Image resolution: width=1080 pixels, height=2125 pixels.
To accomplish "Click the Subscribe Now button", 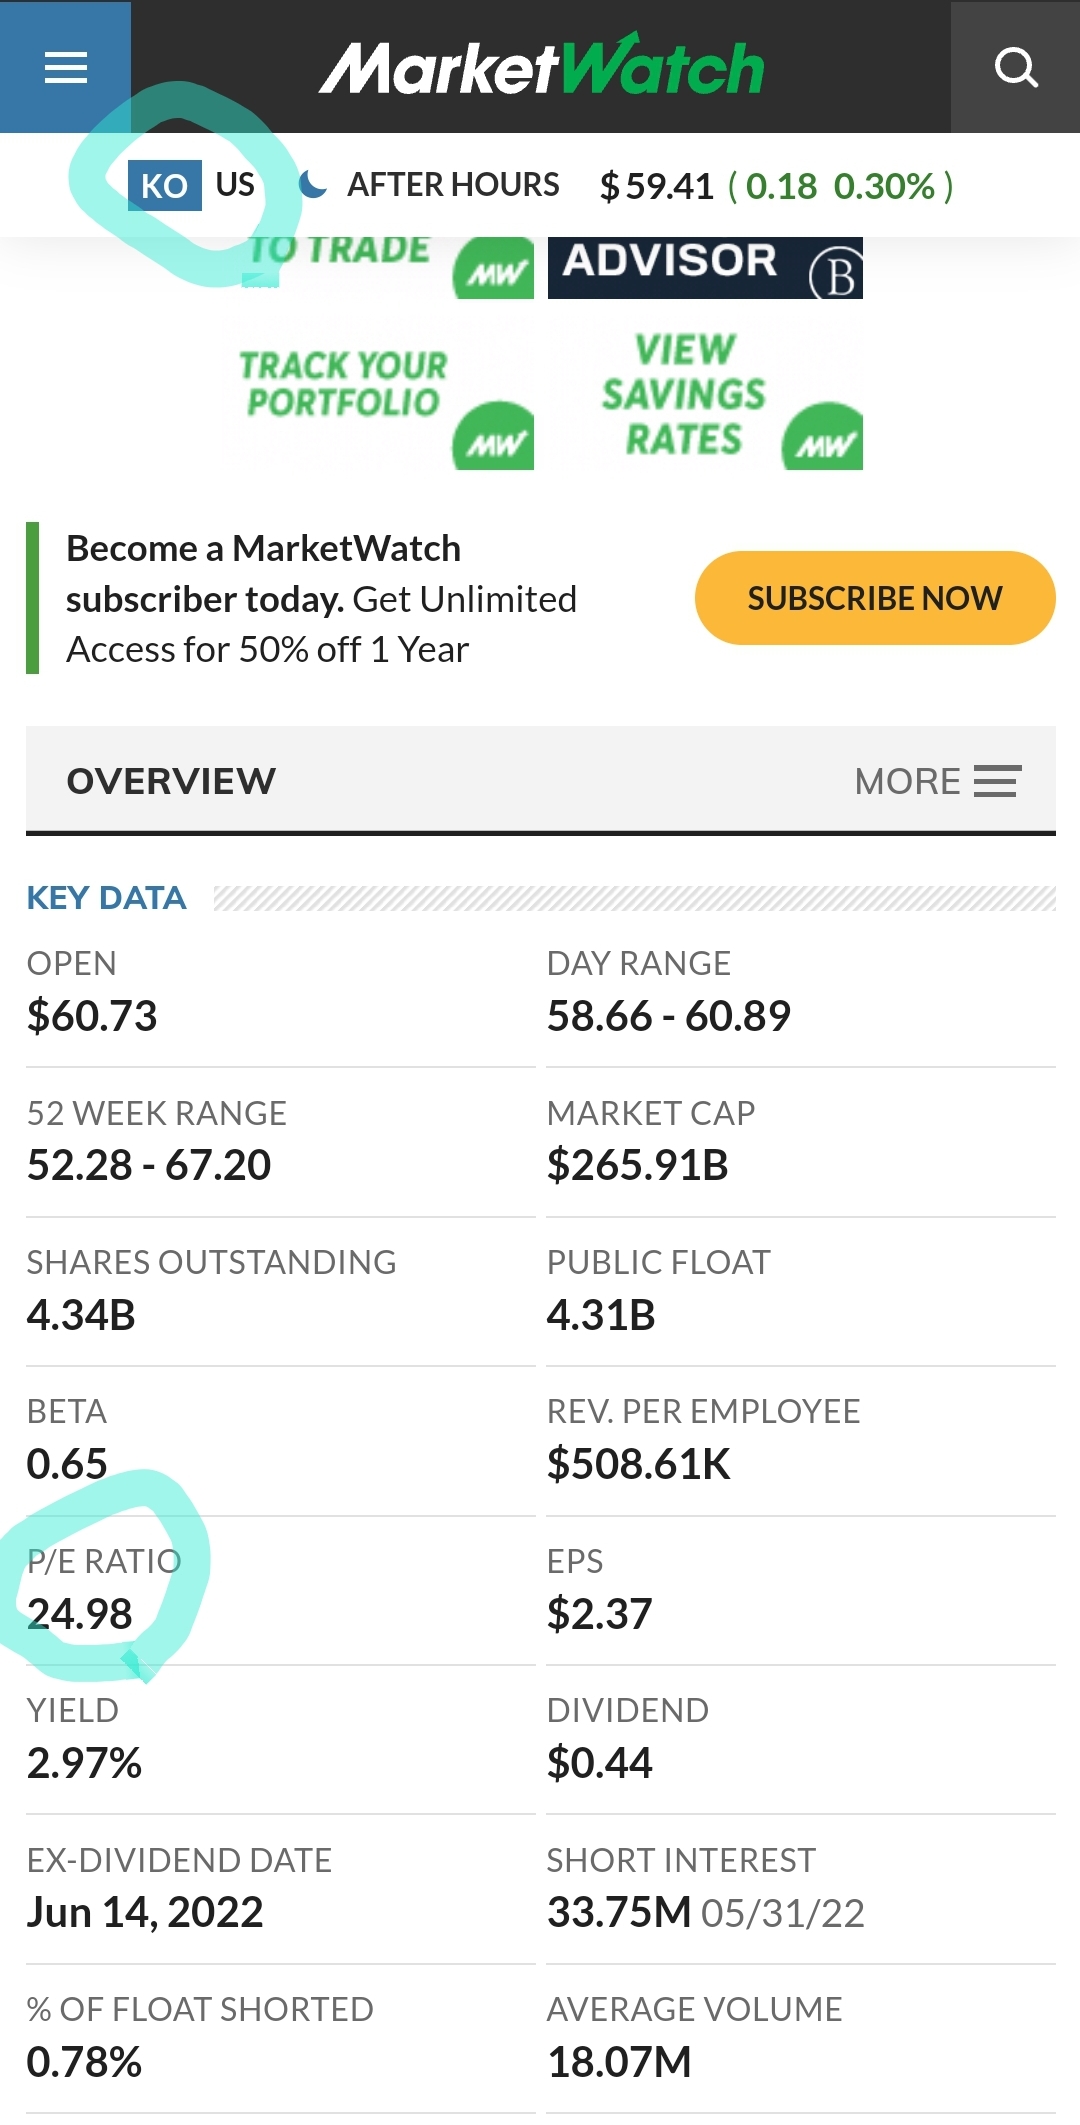I will point(875,598).
